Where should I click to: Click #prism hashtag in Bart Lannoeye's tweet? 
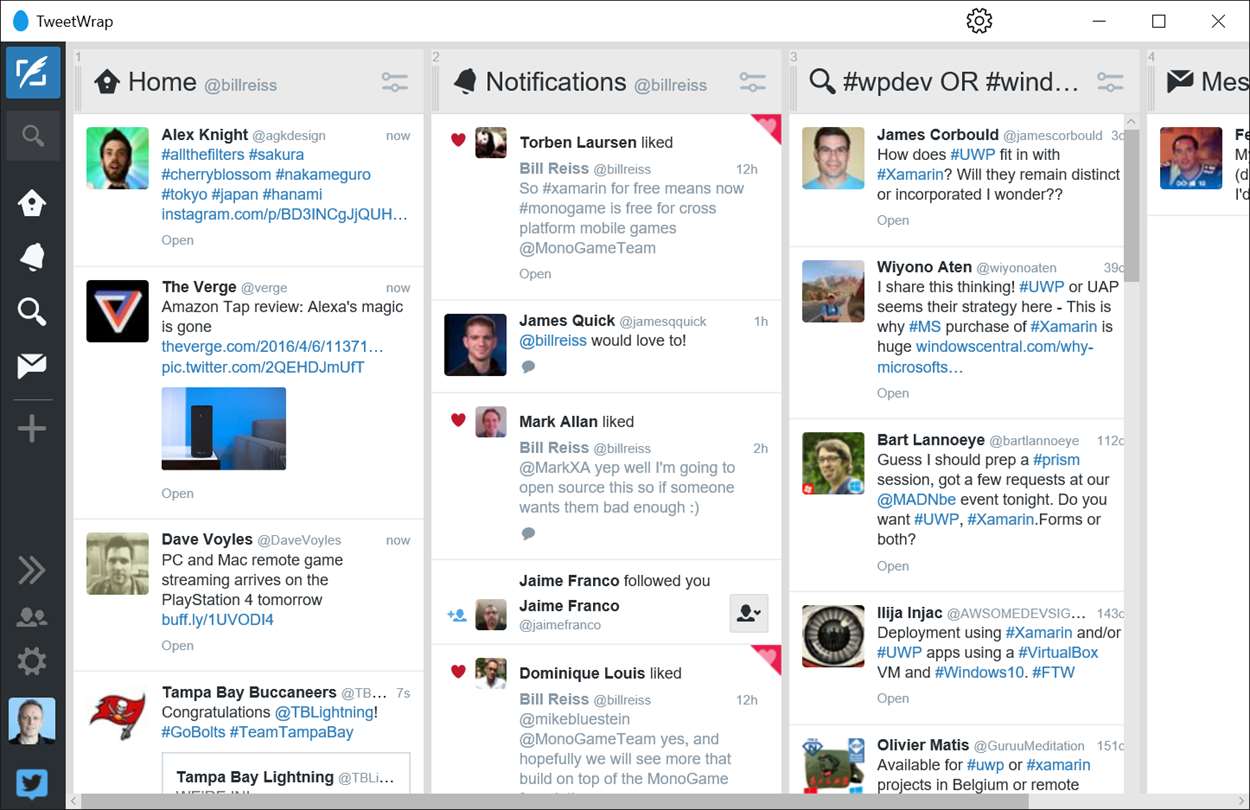pyautogui.click(x=1056, y=460)
